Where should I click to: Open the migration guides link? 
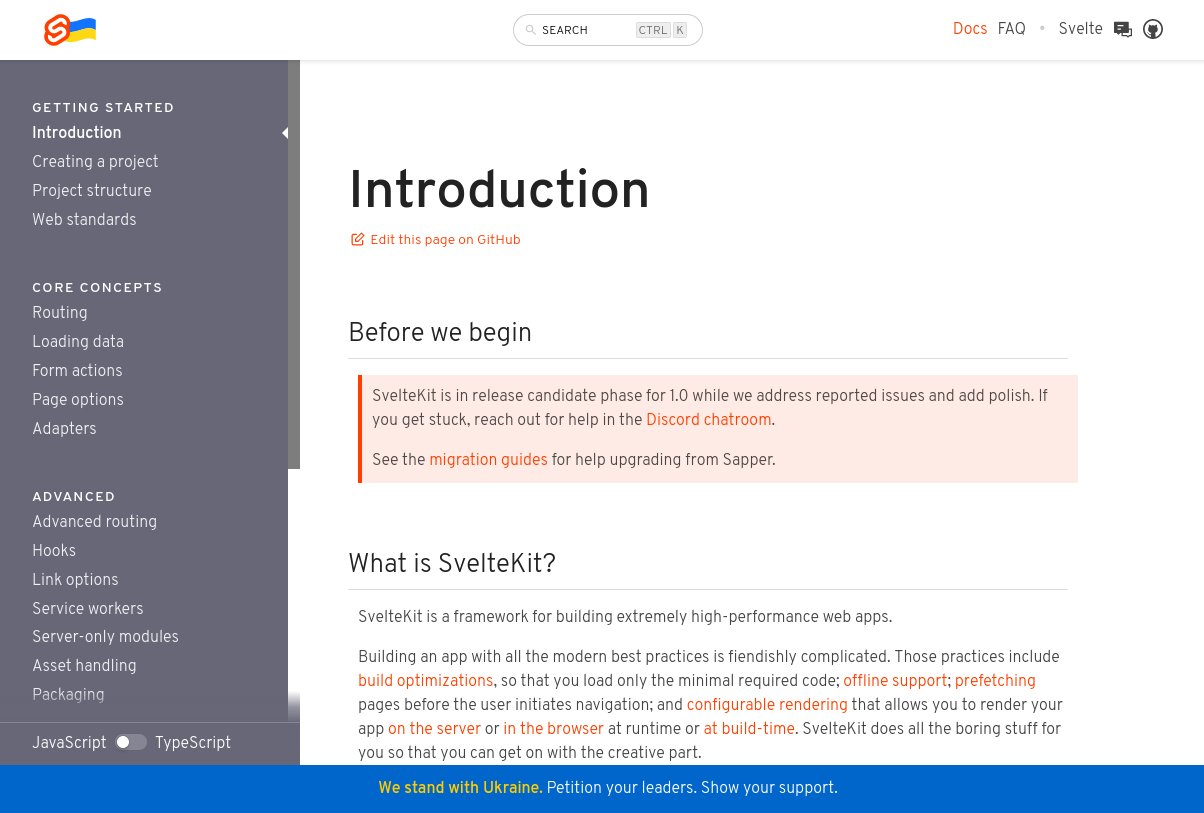(488, 460)
